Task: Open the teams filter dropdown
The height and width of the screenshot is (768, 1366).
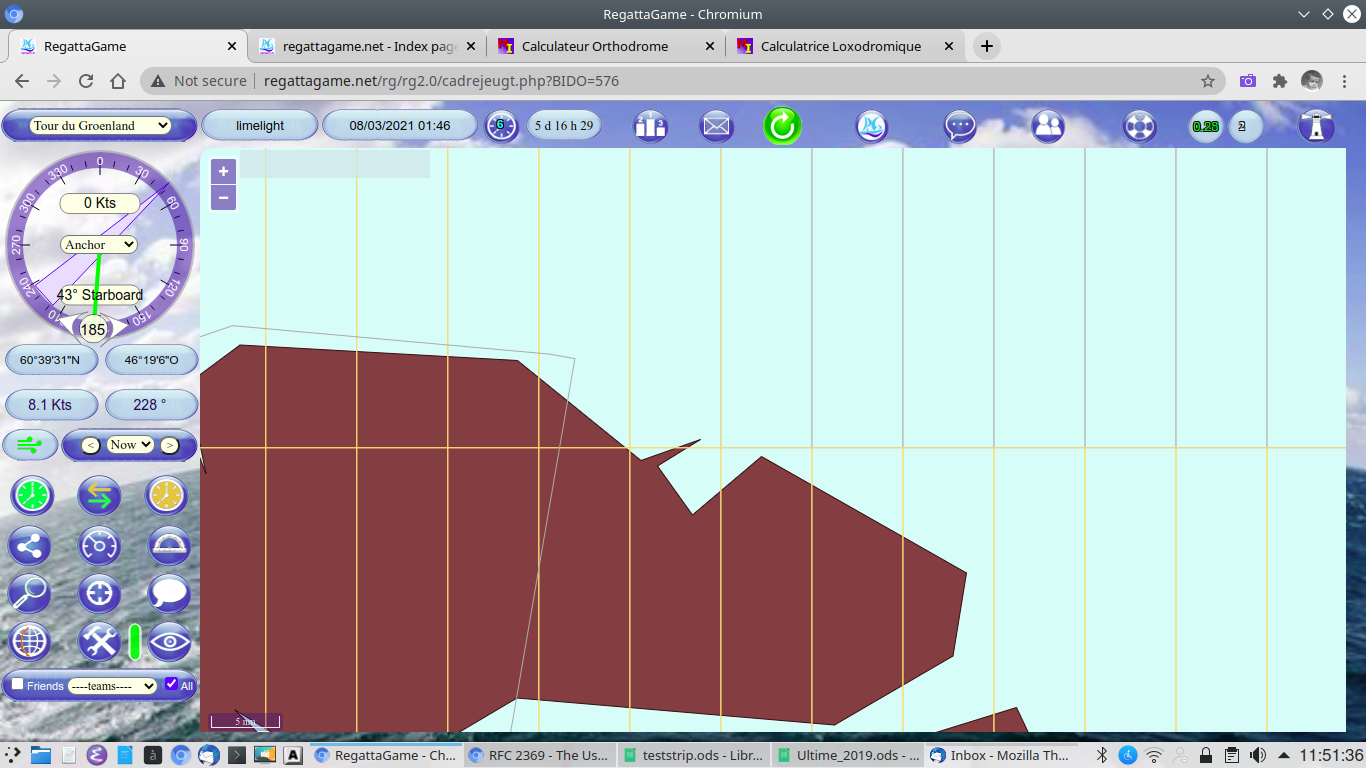Action: tap(112, 686)
